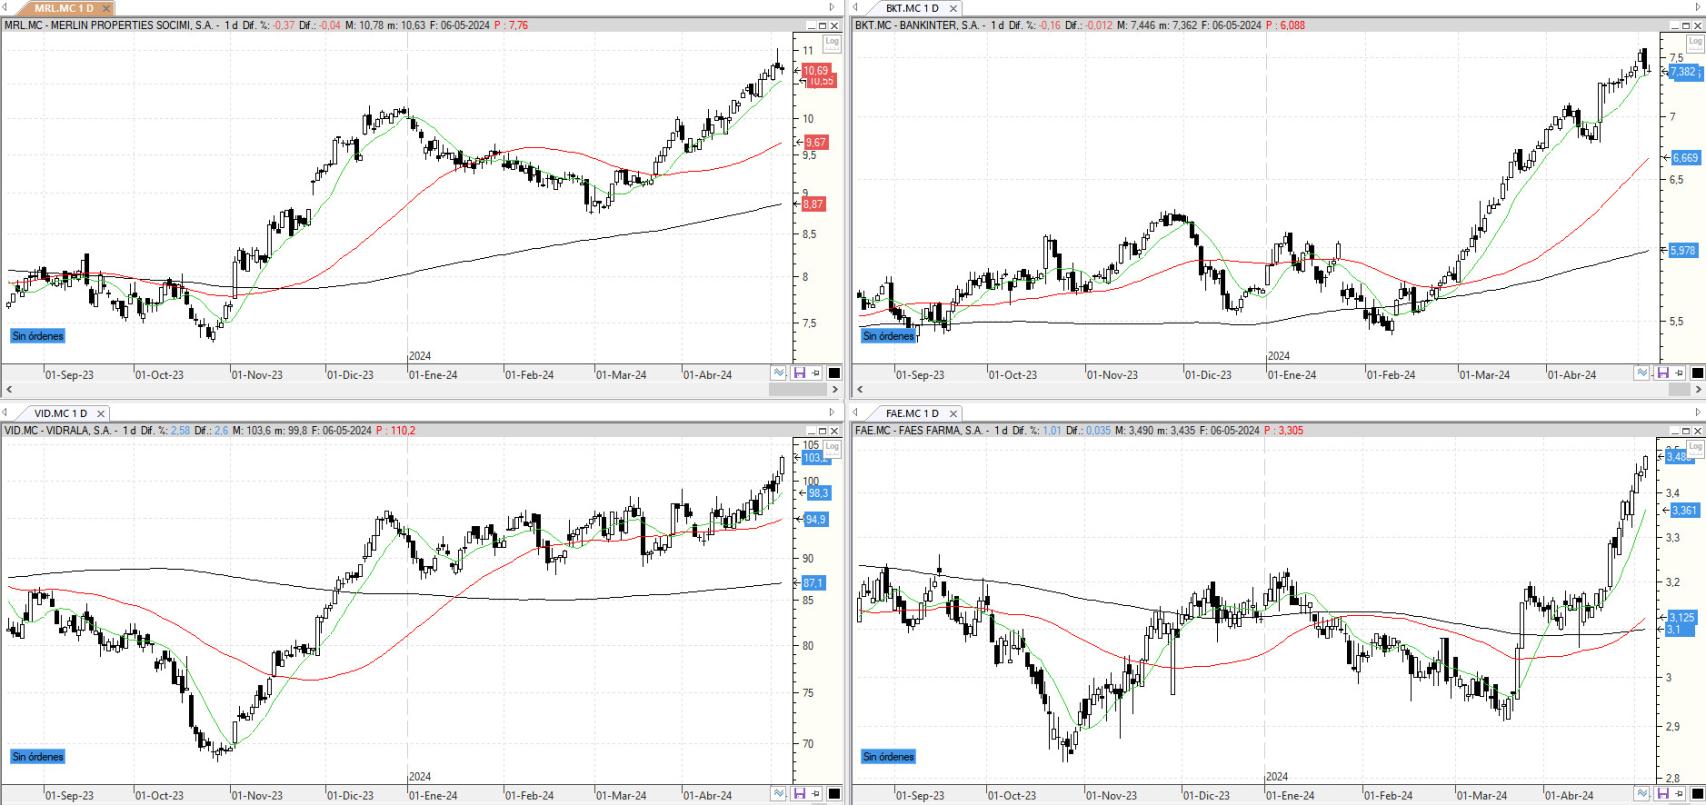Toggle Log scale on Merlin Properties chart
This screenshot has height=805, width=1706.
(x=832, y=42)
